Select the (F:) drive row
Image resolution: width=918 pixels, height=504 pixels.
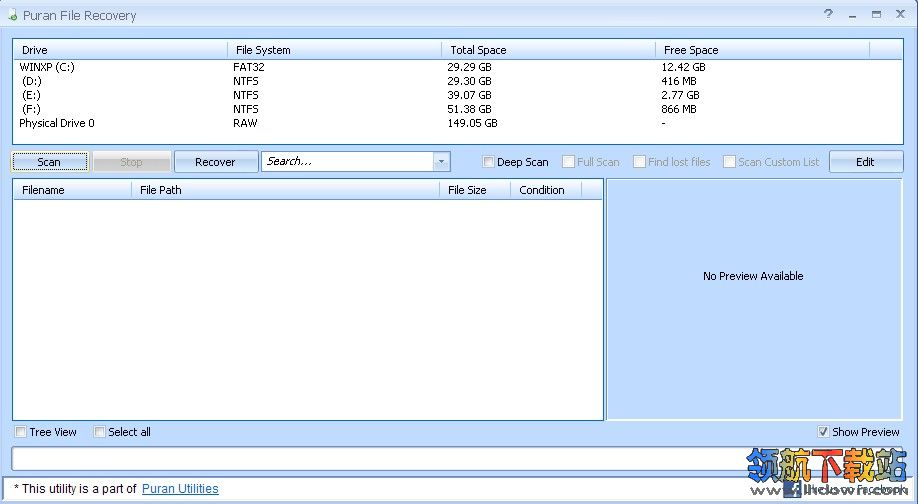tap(457, 109)
